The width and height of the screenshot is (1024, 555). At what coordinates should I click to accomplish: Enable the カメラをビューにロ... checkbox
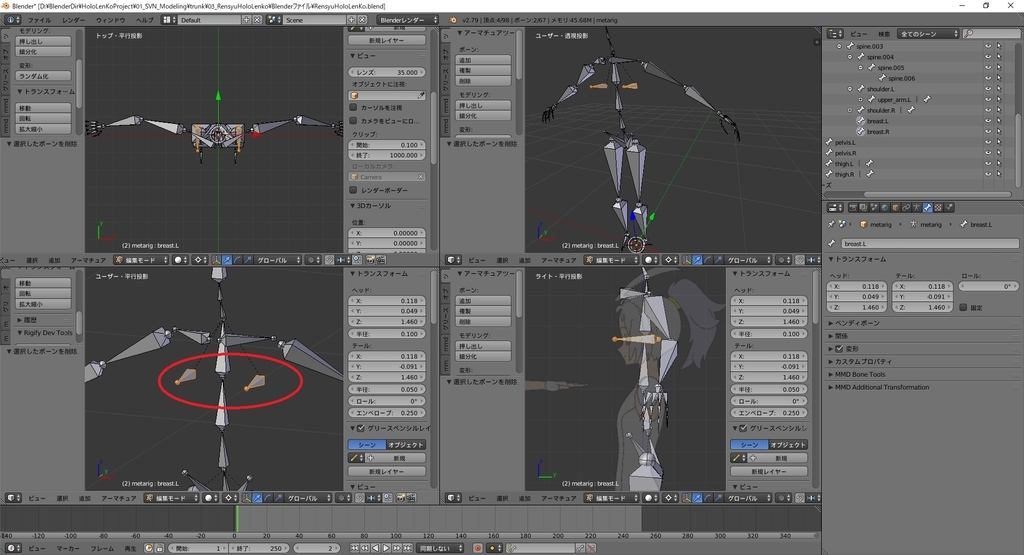pos(353,121)
